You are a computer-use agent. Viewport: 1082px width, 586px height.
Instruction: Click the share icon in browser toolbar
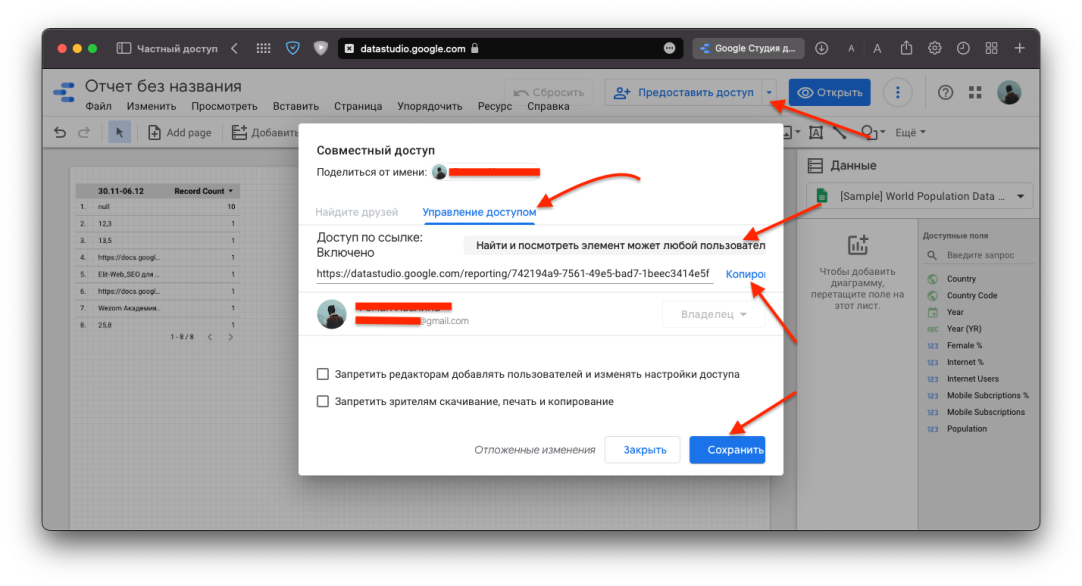(x=906, y=48)
